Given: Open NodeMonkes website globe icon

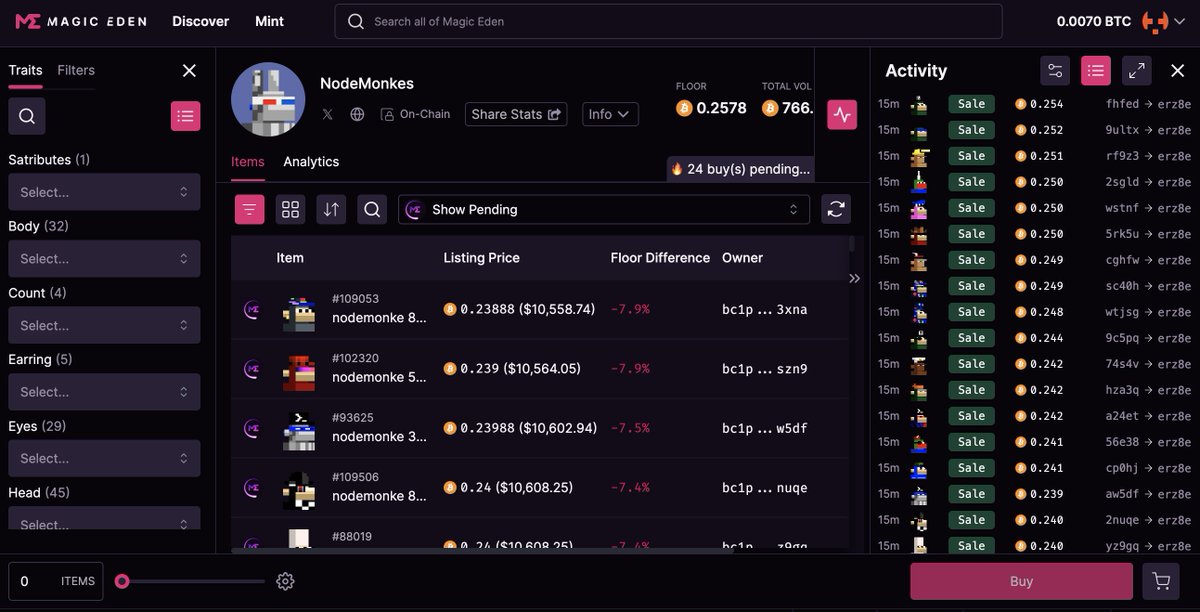Looking at the screenshot, I should [357, 114].
